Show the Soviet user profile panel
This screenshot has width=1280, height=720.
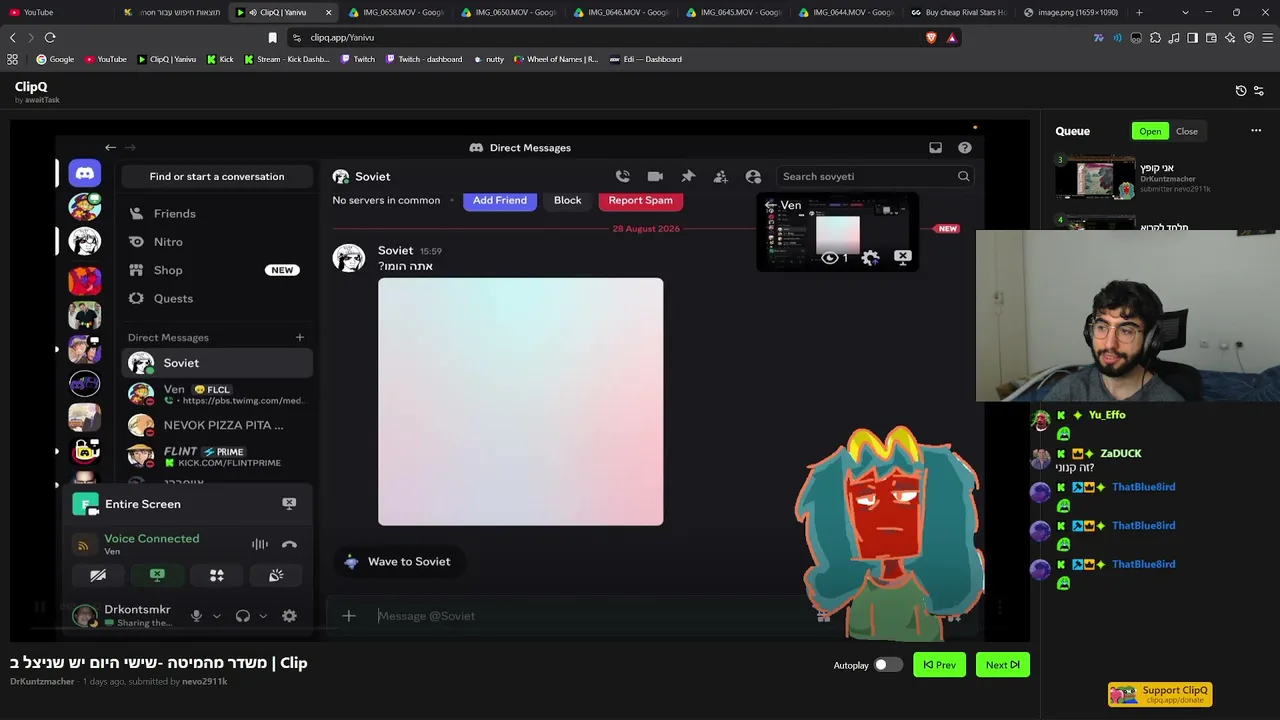point(753,176)
